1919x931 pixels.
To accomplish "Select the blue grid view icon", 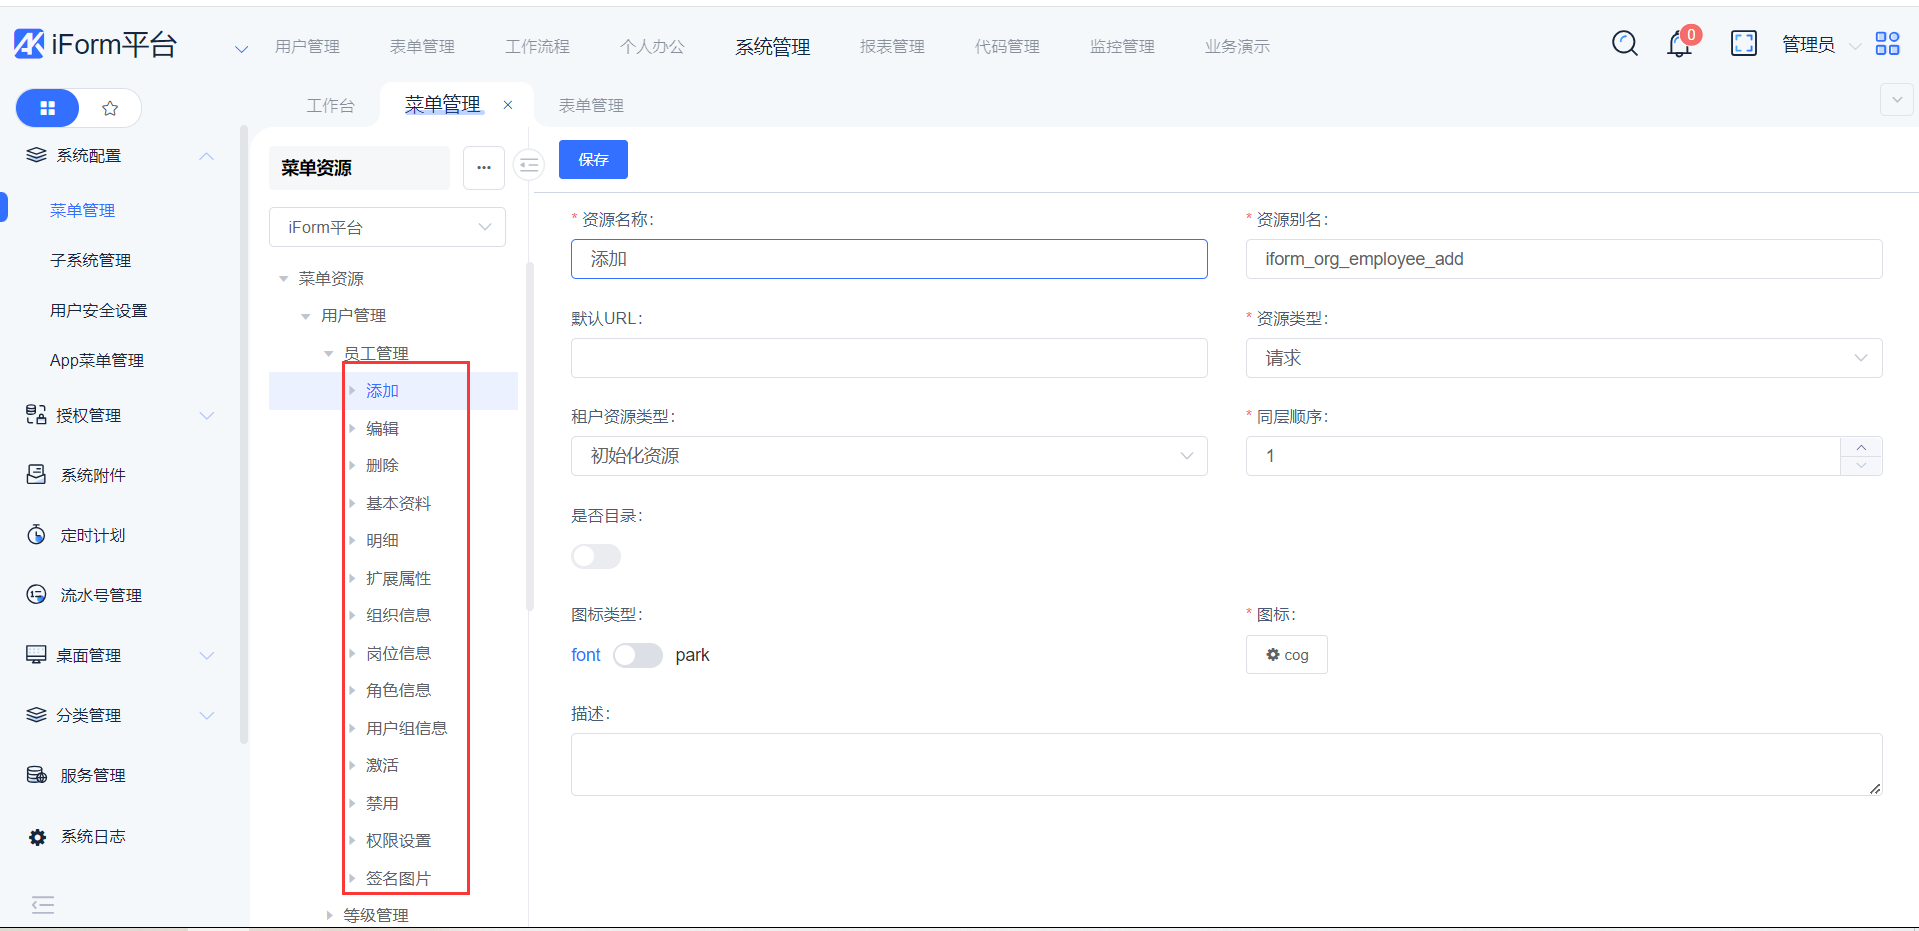I will 47,108.
